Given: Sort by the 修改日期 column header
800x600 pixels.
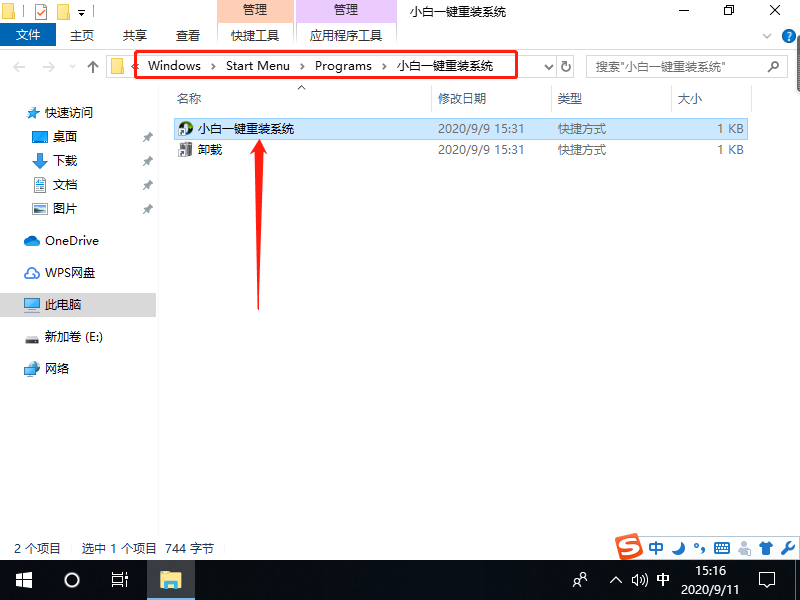Looking at the screenshot, I should (462, 98).
